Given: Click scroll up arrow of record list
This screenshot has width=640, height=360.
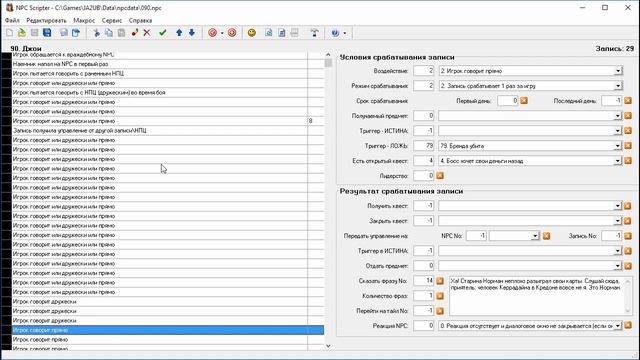Looking at the screenshot, I should (x=328, y=55).
